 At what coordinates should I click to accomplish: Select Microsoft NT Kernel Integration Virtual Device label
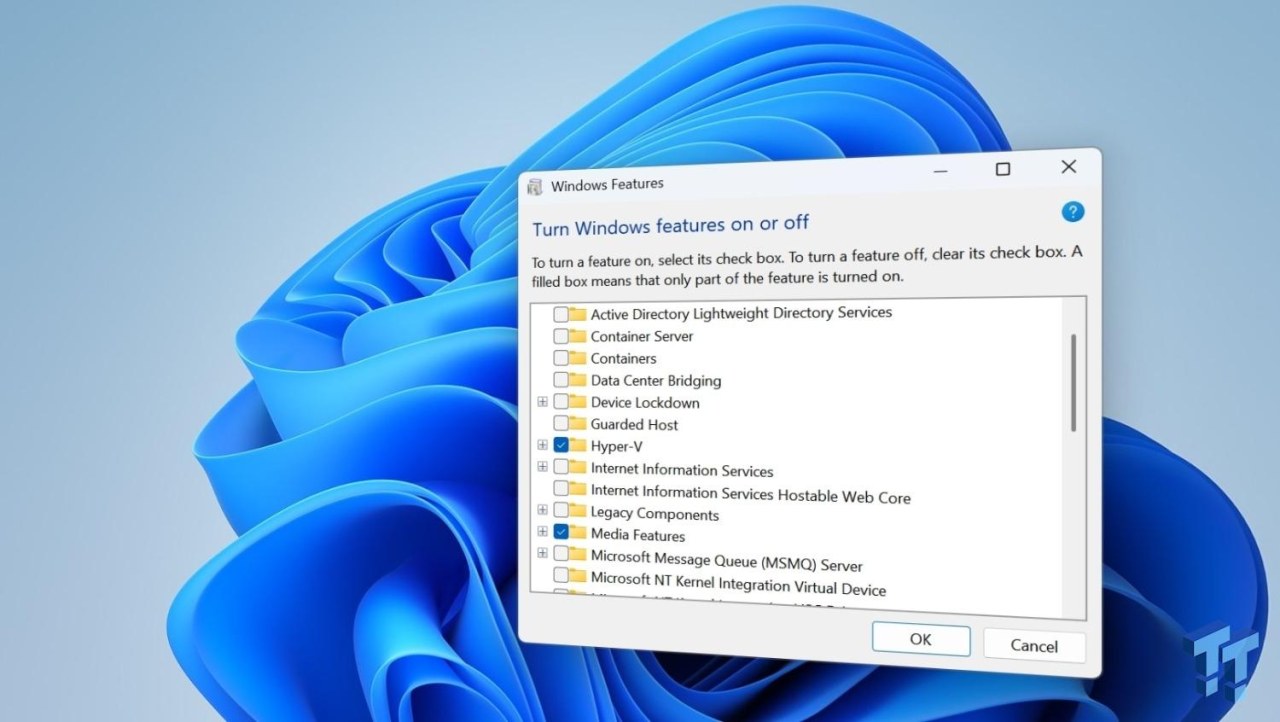(x=738, y=582)
